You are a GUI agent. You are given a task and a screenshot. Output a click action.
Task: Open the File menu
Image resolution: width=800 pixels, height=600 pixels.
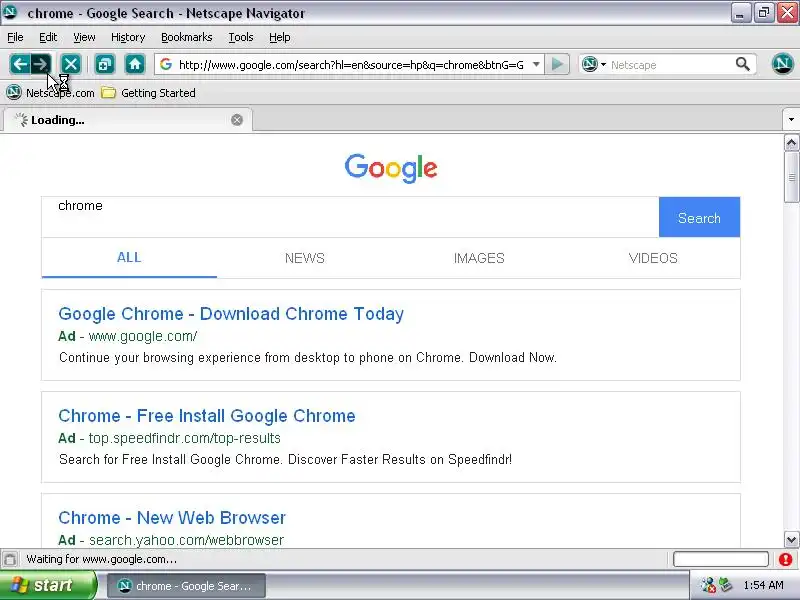[x=15, y=37]
